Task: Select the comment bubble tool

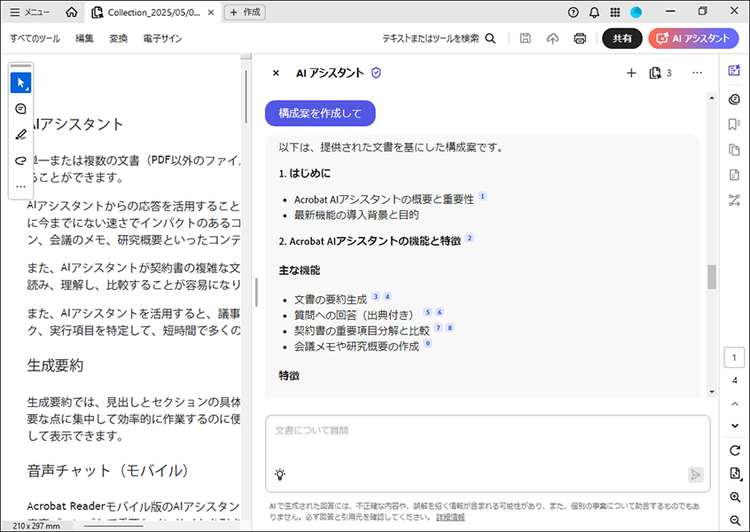Action: pyautogui.click(x=21, y=109)
